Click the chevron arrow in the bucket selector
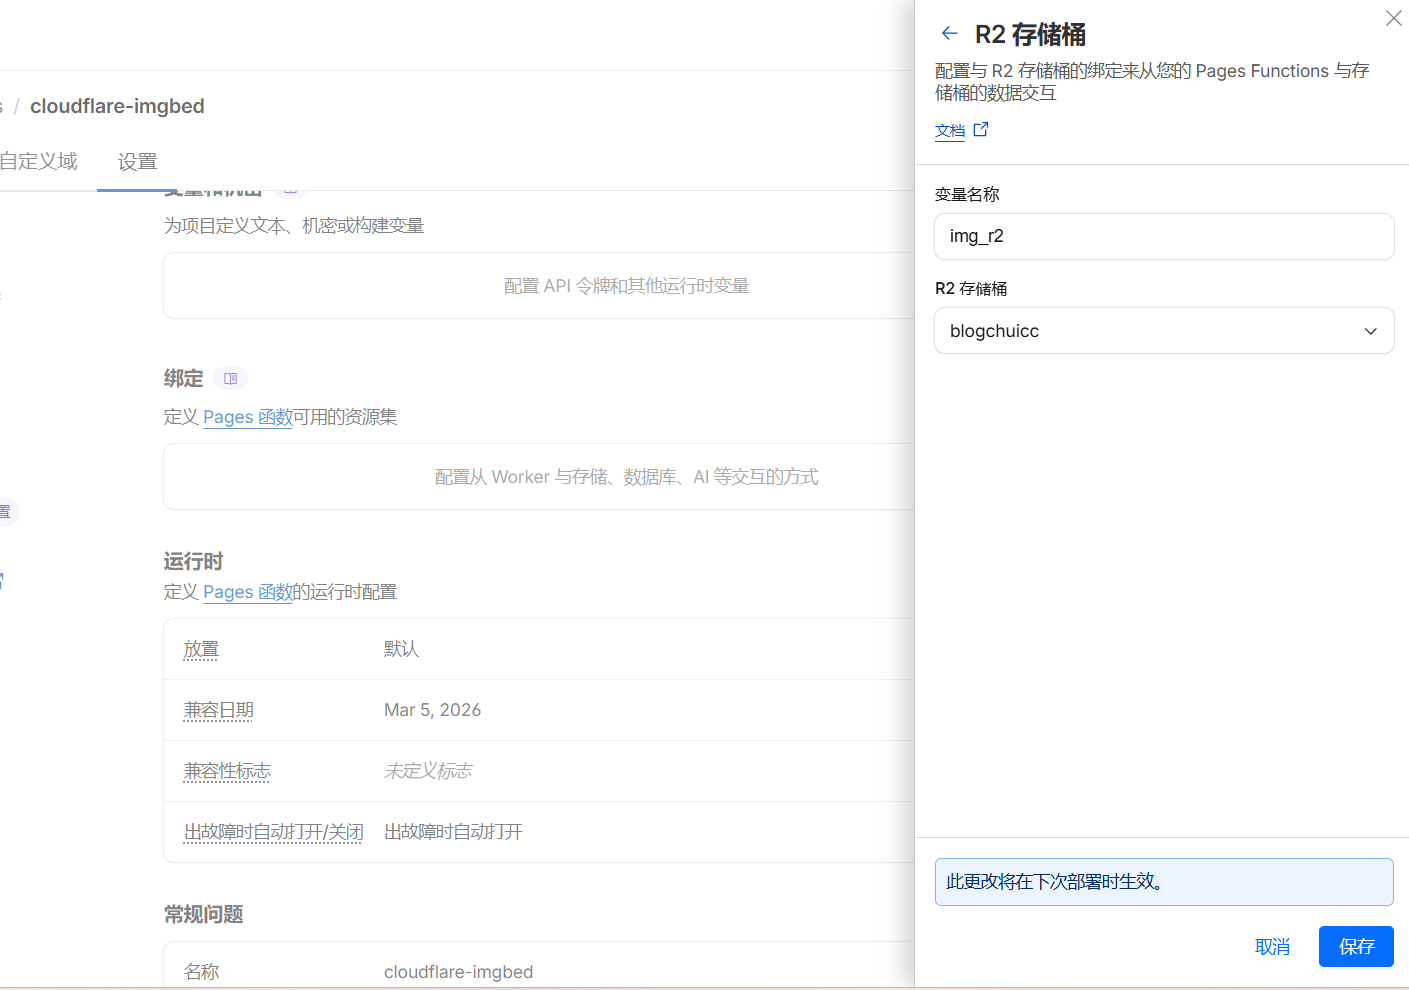The image size is (1409, 990). point(1370,332)
